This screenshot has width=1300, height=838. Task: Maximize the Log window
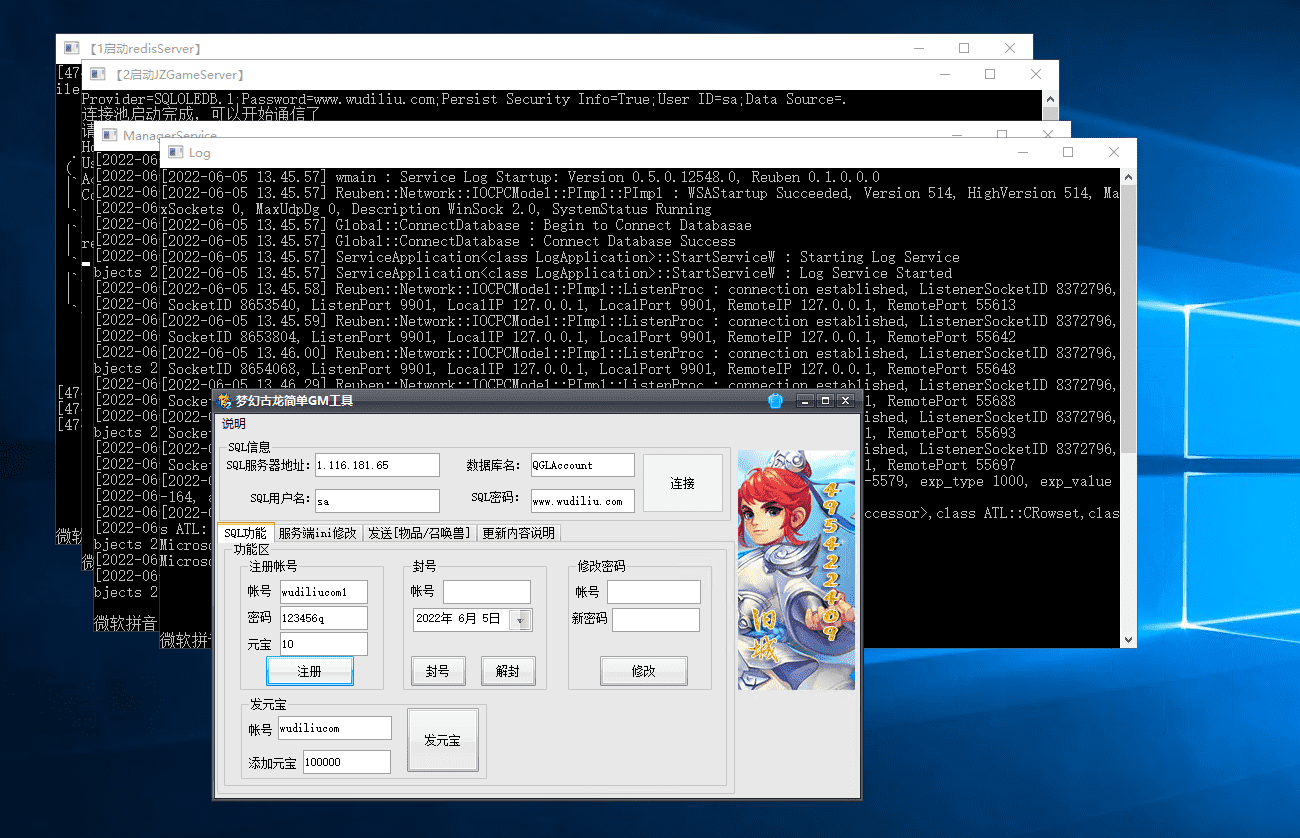(x=1068, y=152)
